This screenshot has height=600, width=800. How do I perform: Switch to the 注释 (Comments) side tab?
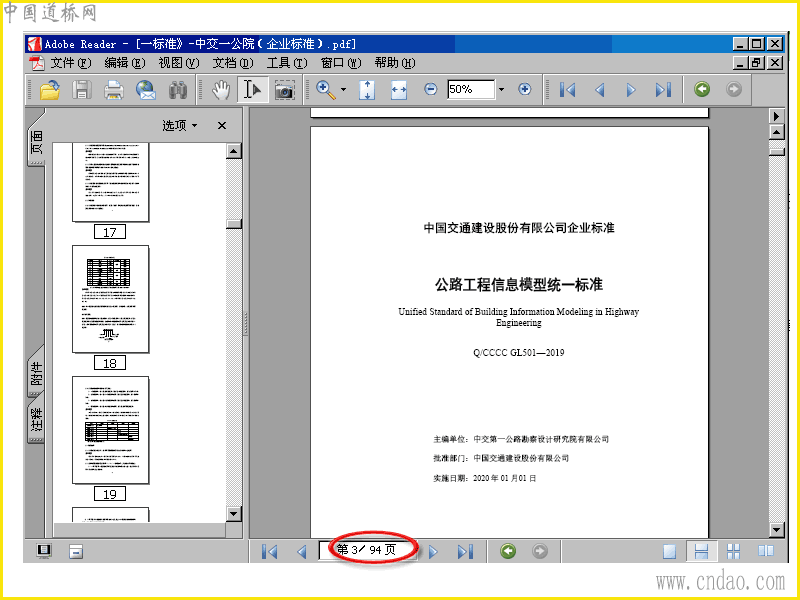click(x=36, y=419)
